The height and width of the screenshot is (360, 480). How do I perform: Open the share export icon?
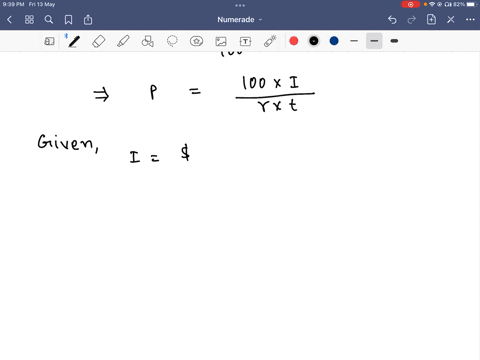coord(88,20)
